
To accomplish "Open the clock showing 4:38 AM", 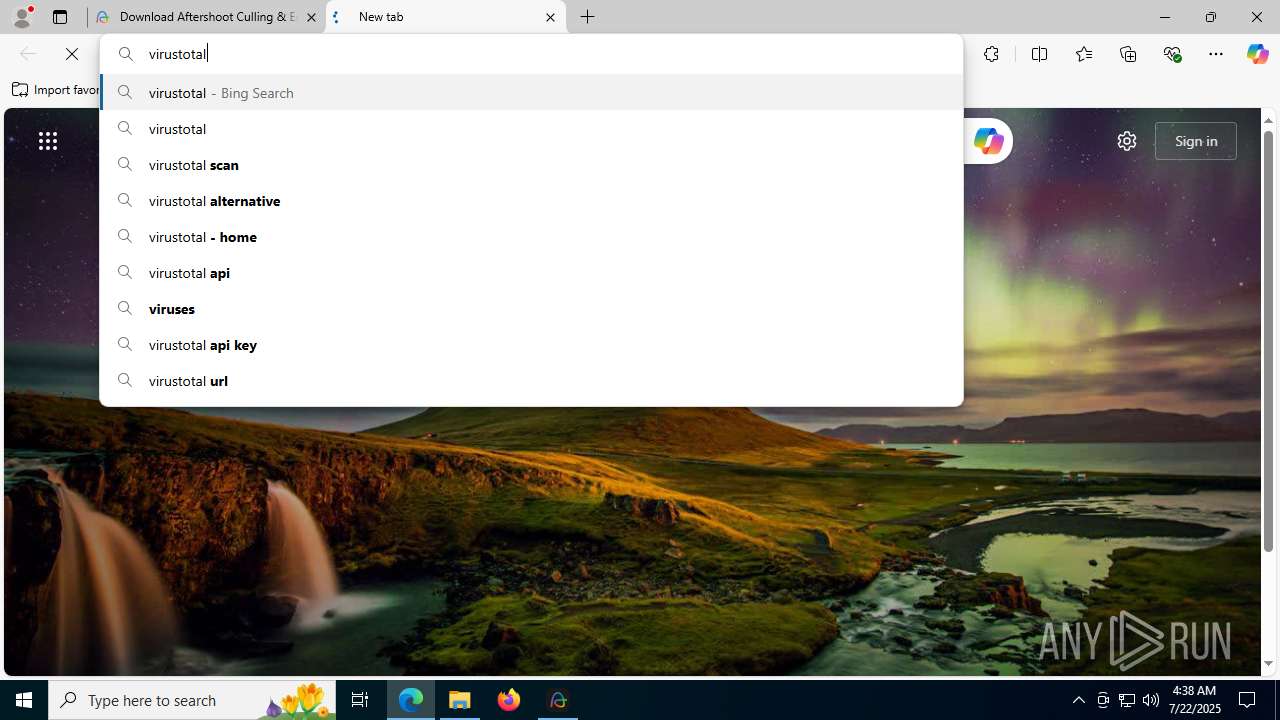I will 1194,700.
